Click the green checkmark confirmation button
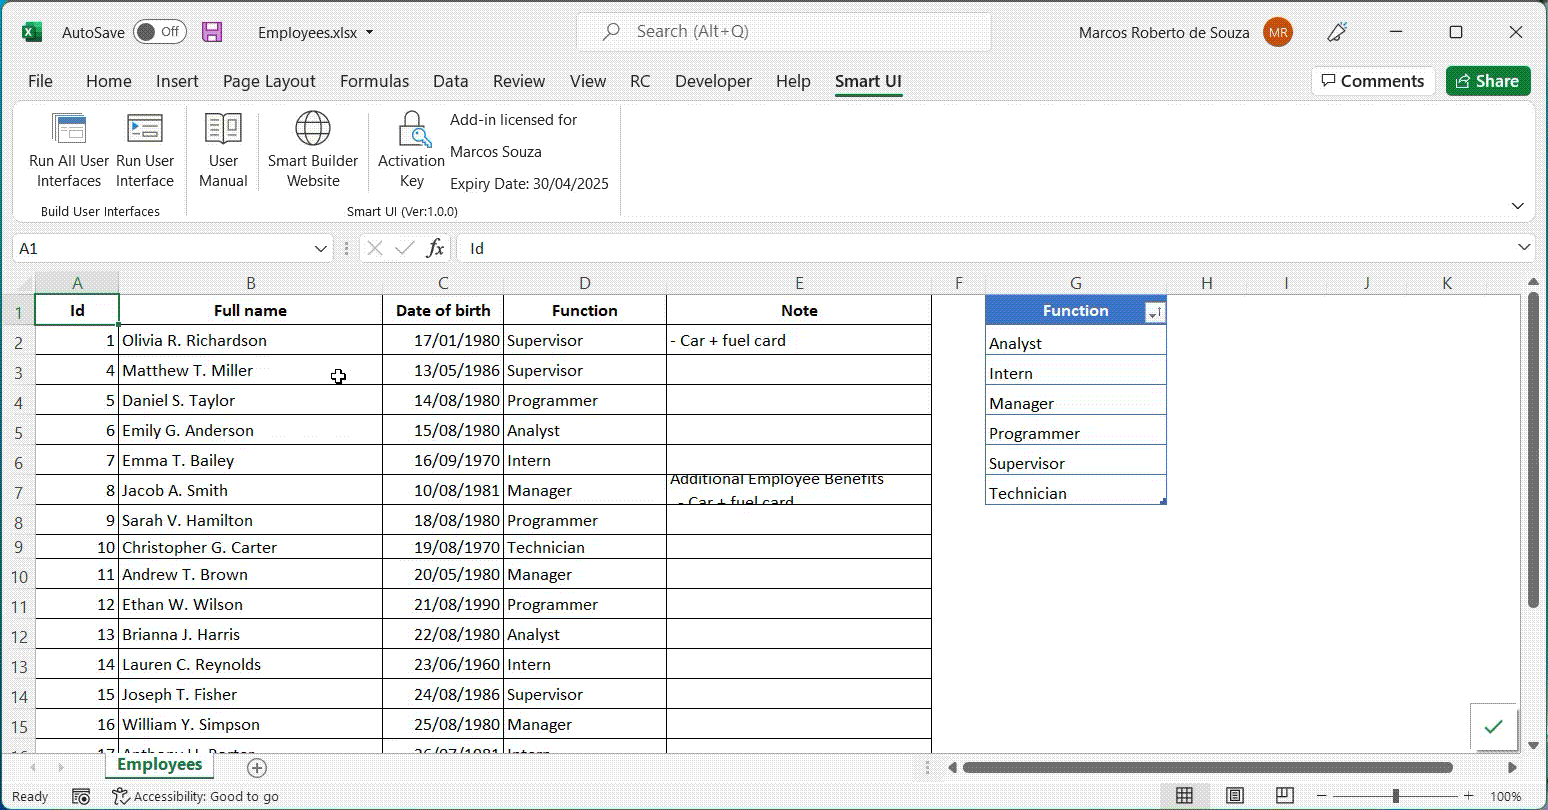This screenshot has height=810, width=1548. point(1495,728)
